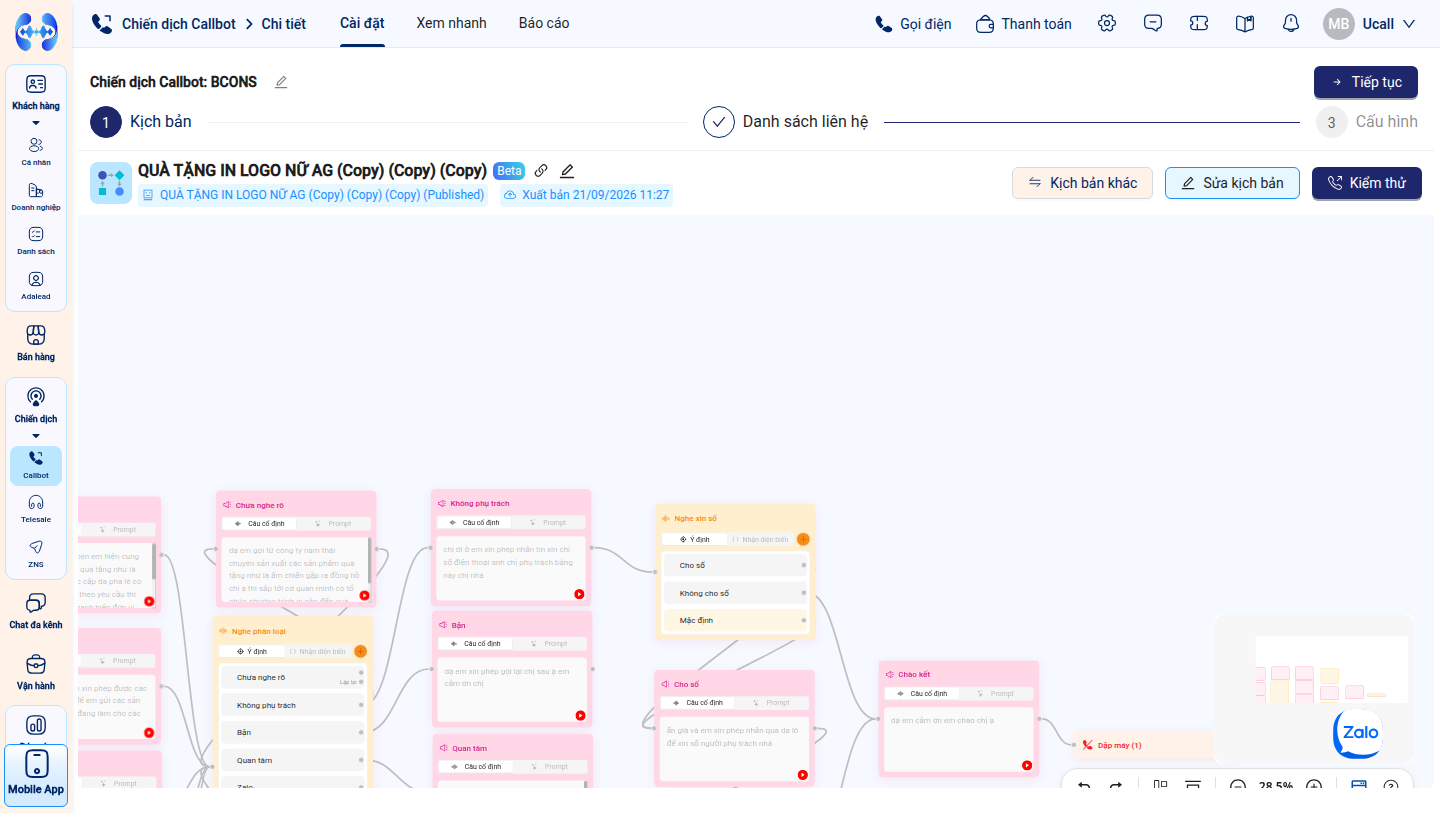1440x813 pixels.
Task: Open the Callbot sidebar item
Action: click(x=36, y=465)
